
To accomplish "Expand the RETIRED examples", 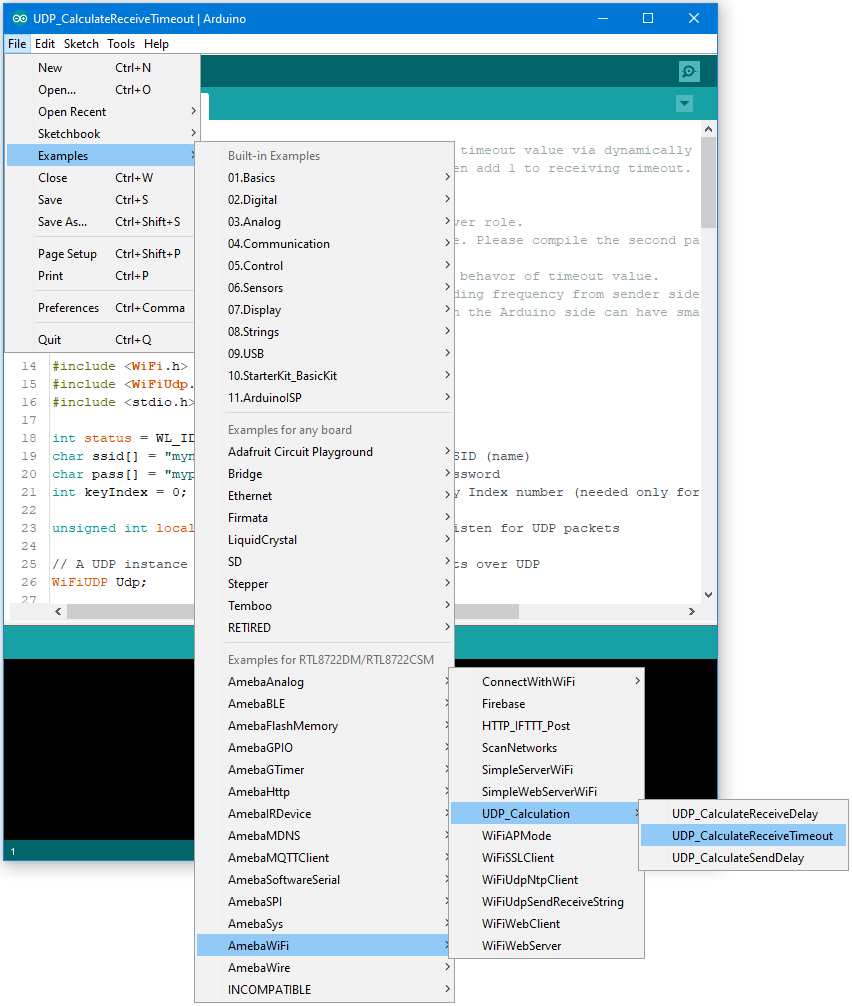I will pyautogui.click(x=325, y=627).
